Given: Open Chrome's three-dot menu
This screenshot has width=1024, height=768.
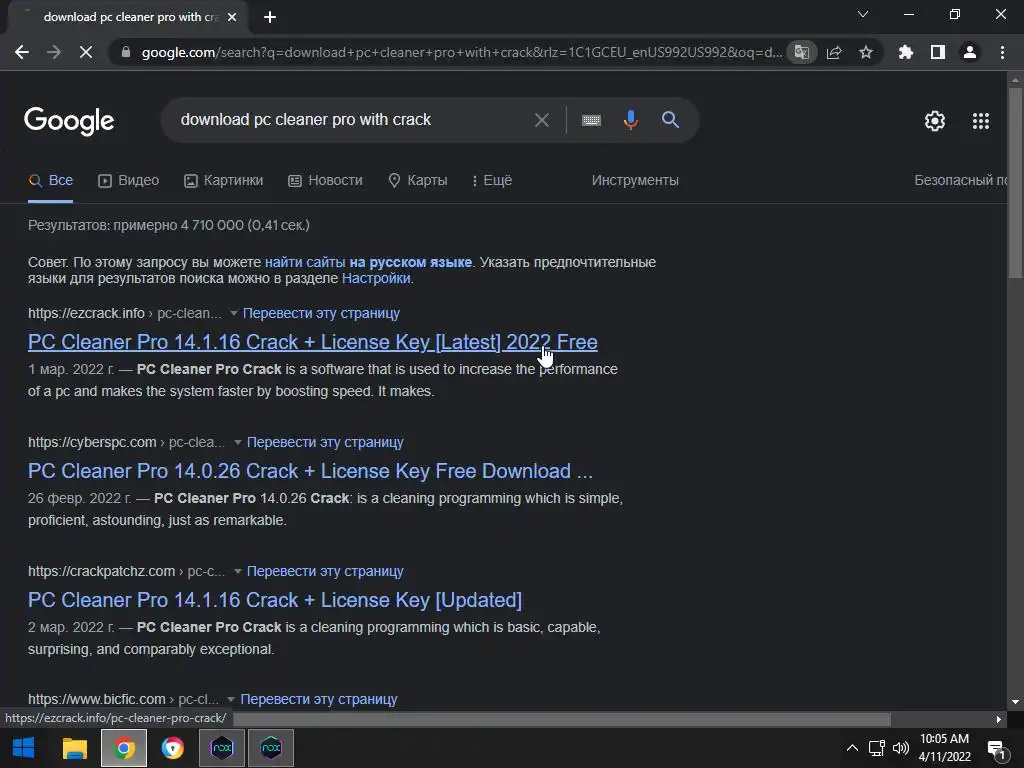Looking at the screenshot, I should (1002, 52).
